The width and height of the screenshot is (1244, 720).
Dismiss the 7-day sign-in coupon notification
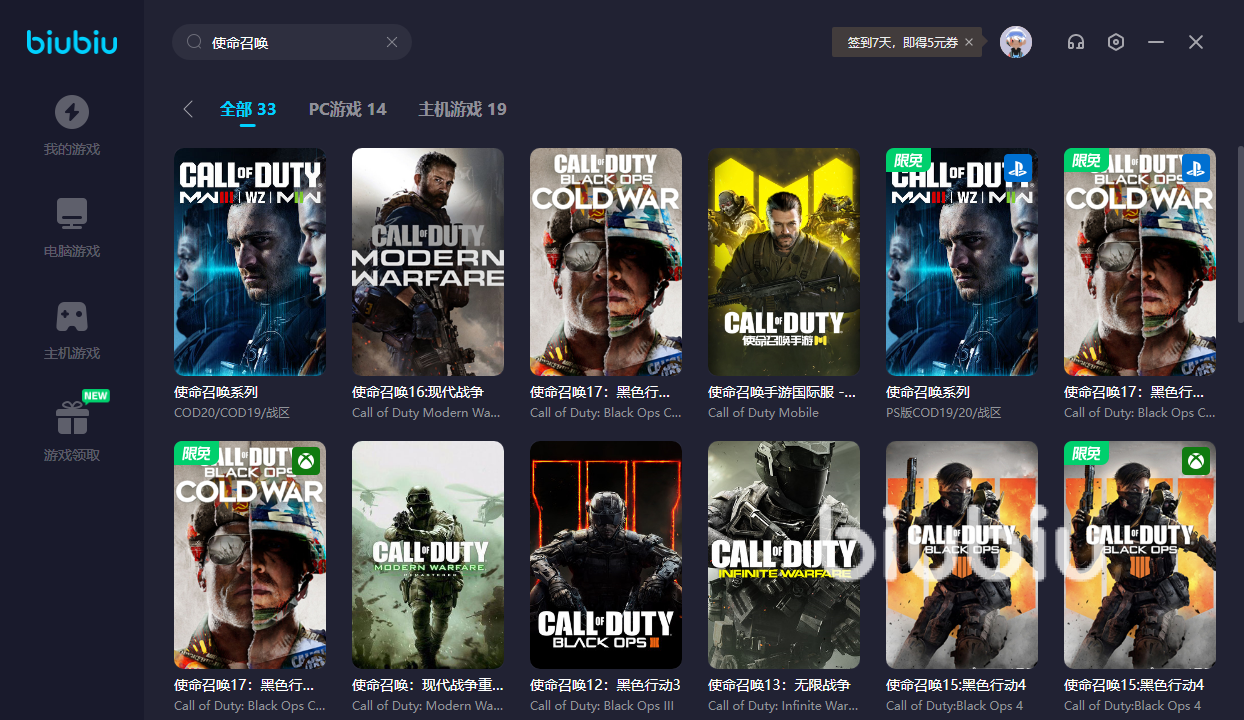pyautogui.click(x=969, y=42)
